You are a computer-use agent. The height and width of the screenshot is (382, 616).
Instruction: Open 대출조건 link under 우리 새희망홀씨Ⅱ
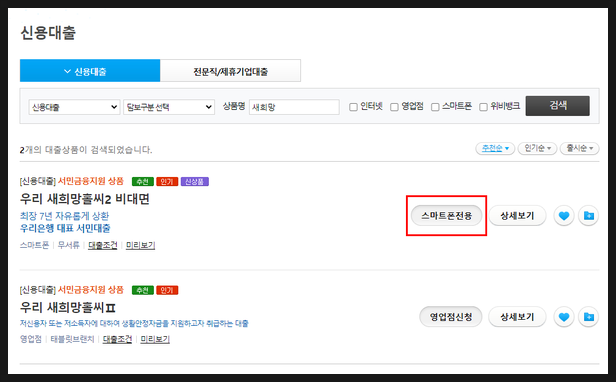coord(117,339)
